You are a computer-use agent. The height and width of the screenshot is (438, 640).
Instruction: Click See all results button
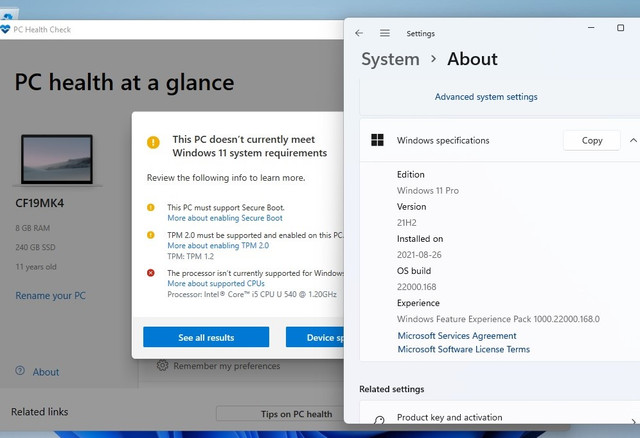206,337
